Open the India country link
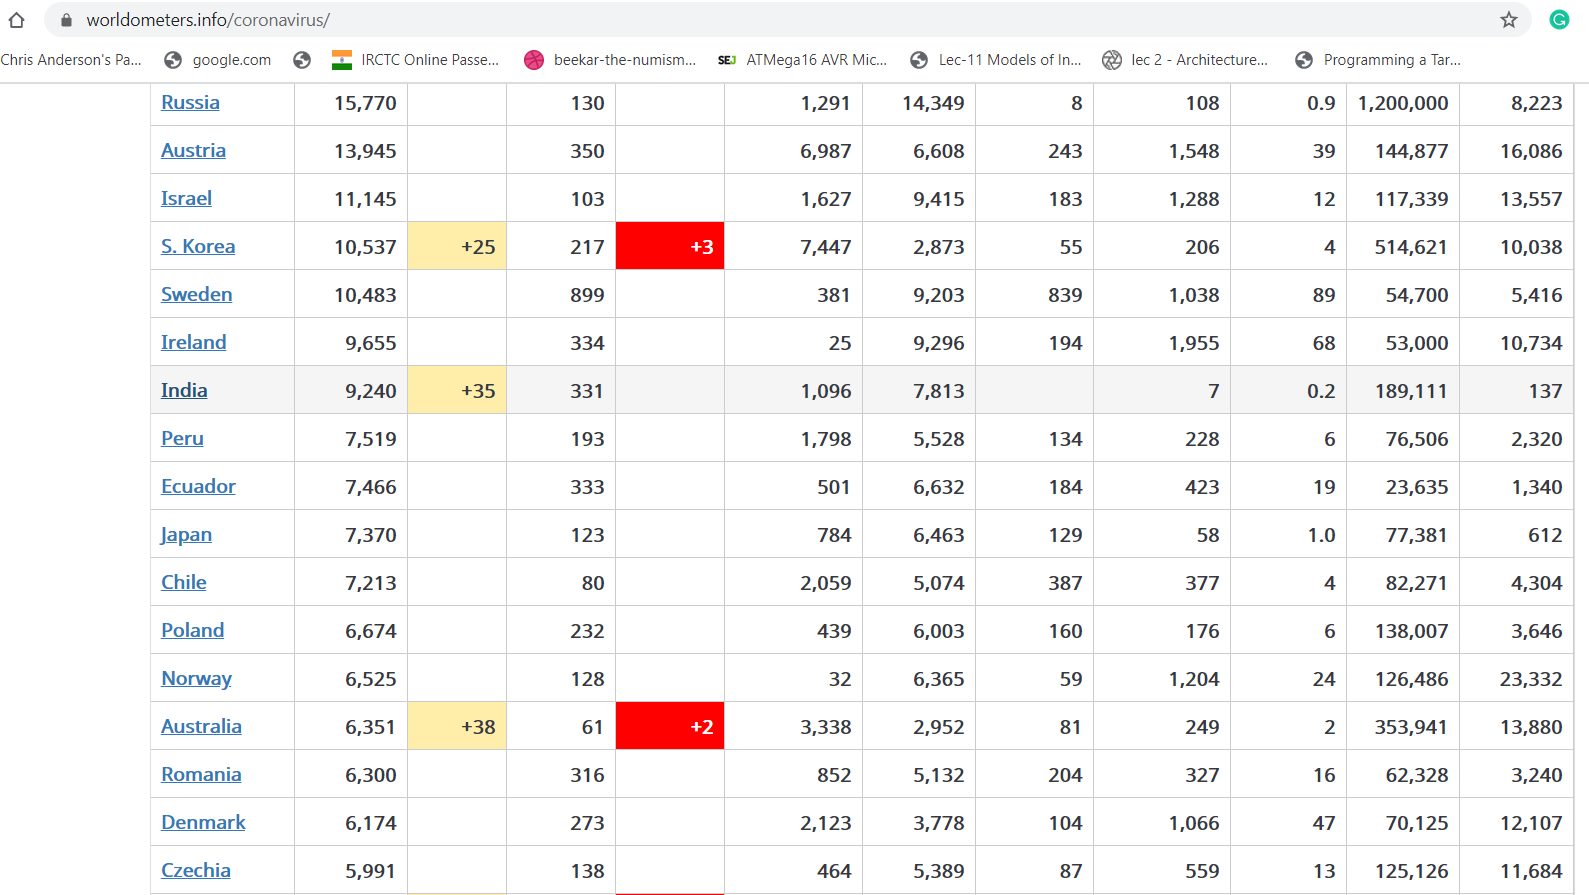1589x895 pixels. 184,390
